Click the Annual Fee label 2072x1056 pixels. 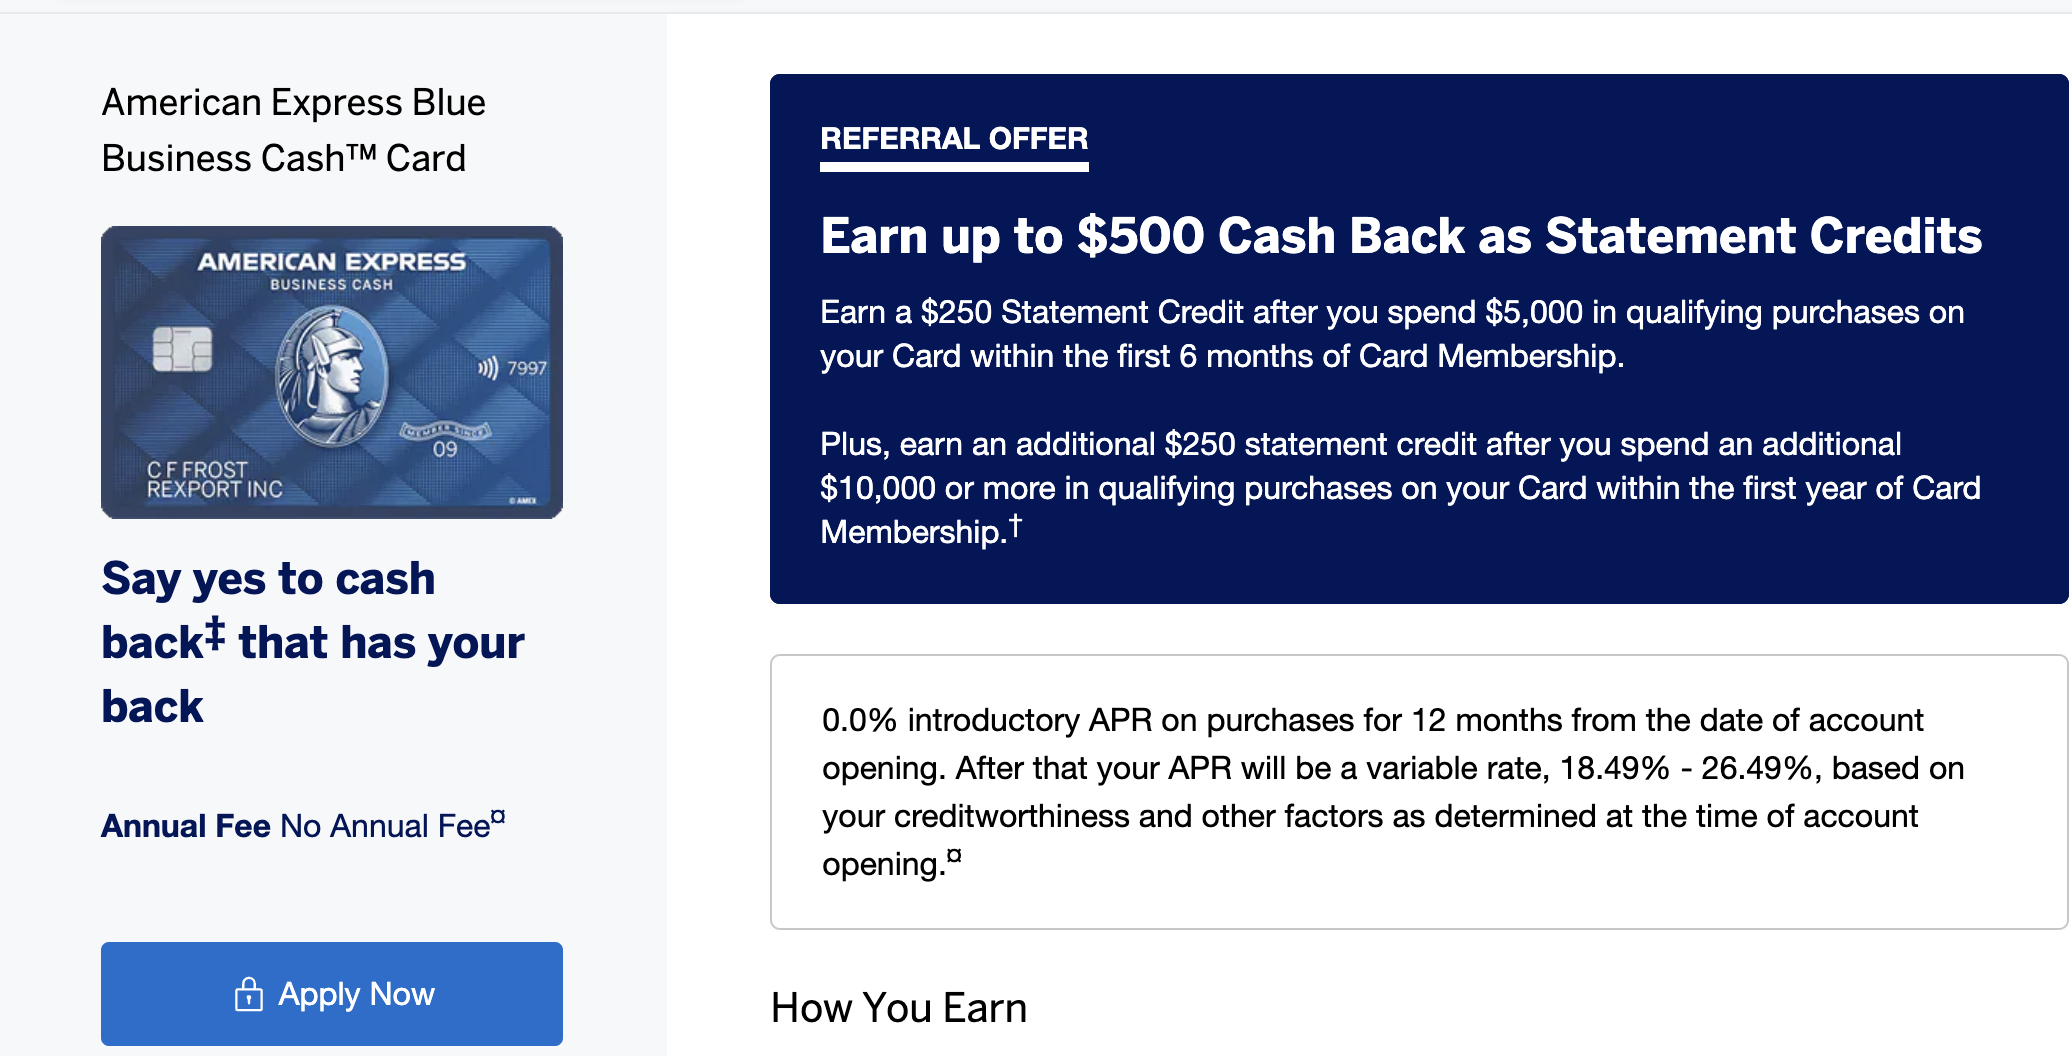[x=186, y=826]
